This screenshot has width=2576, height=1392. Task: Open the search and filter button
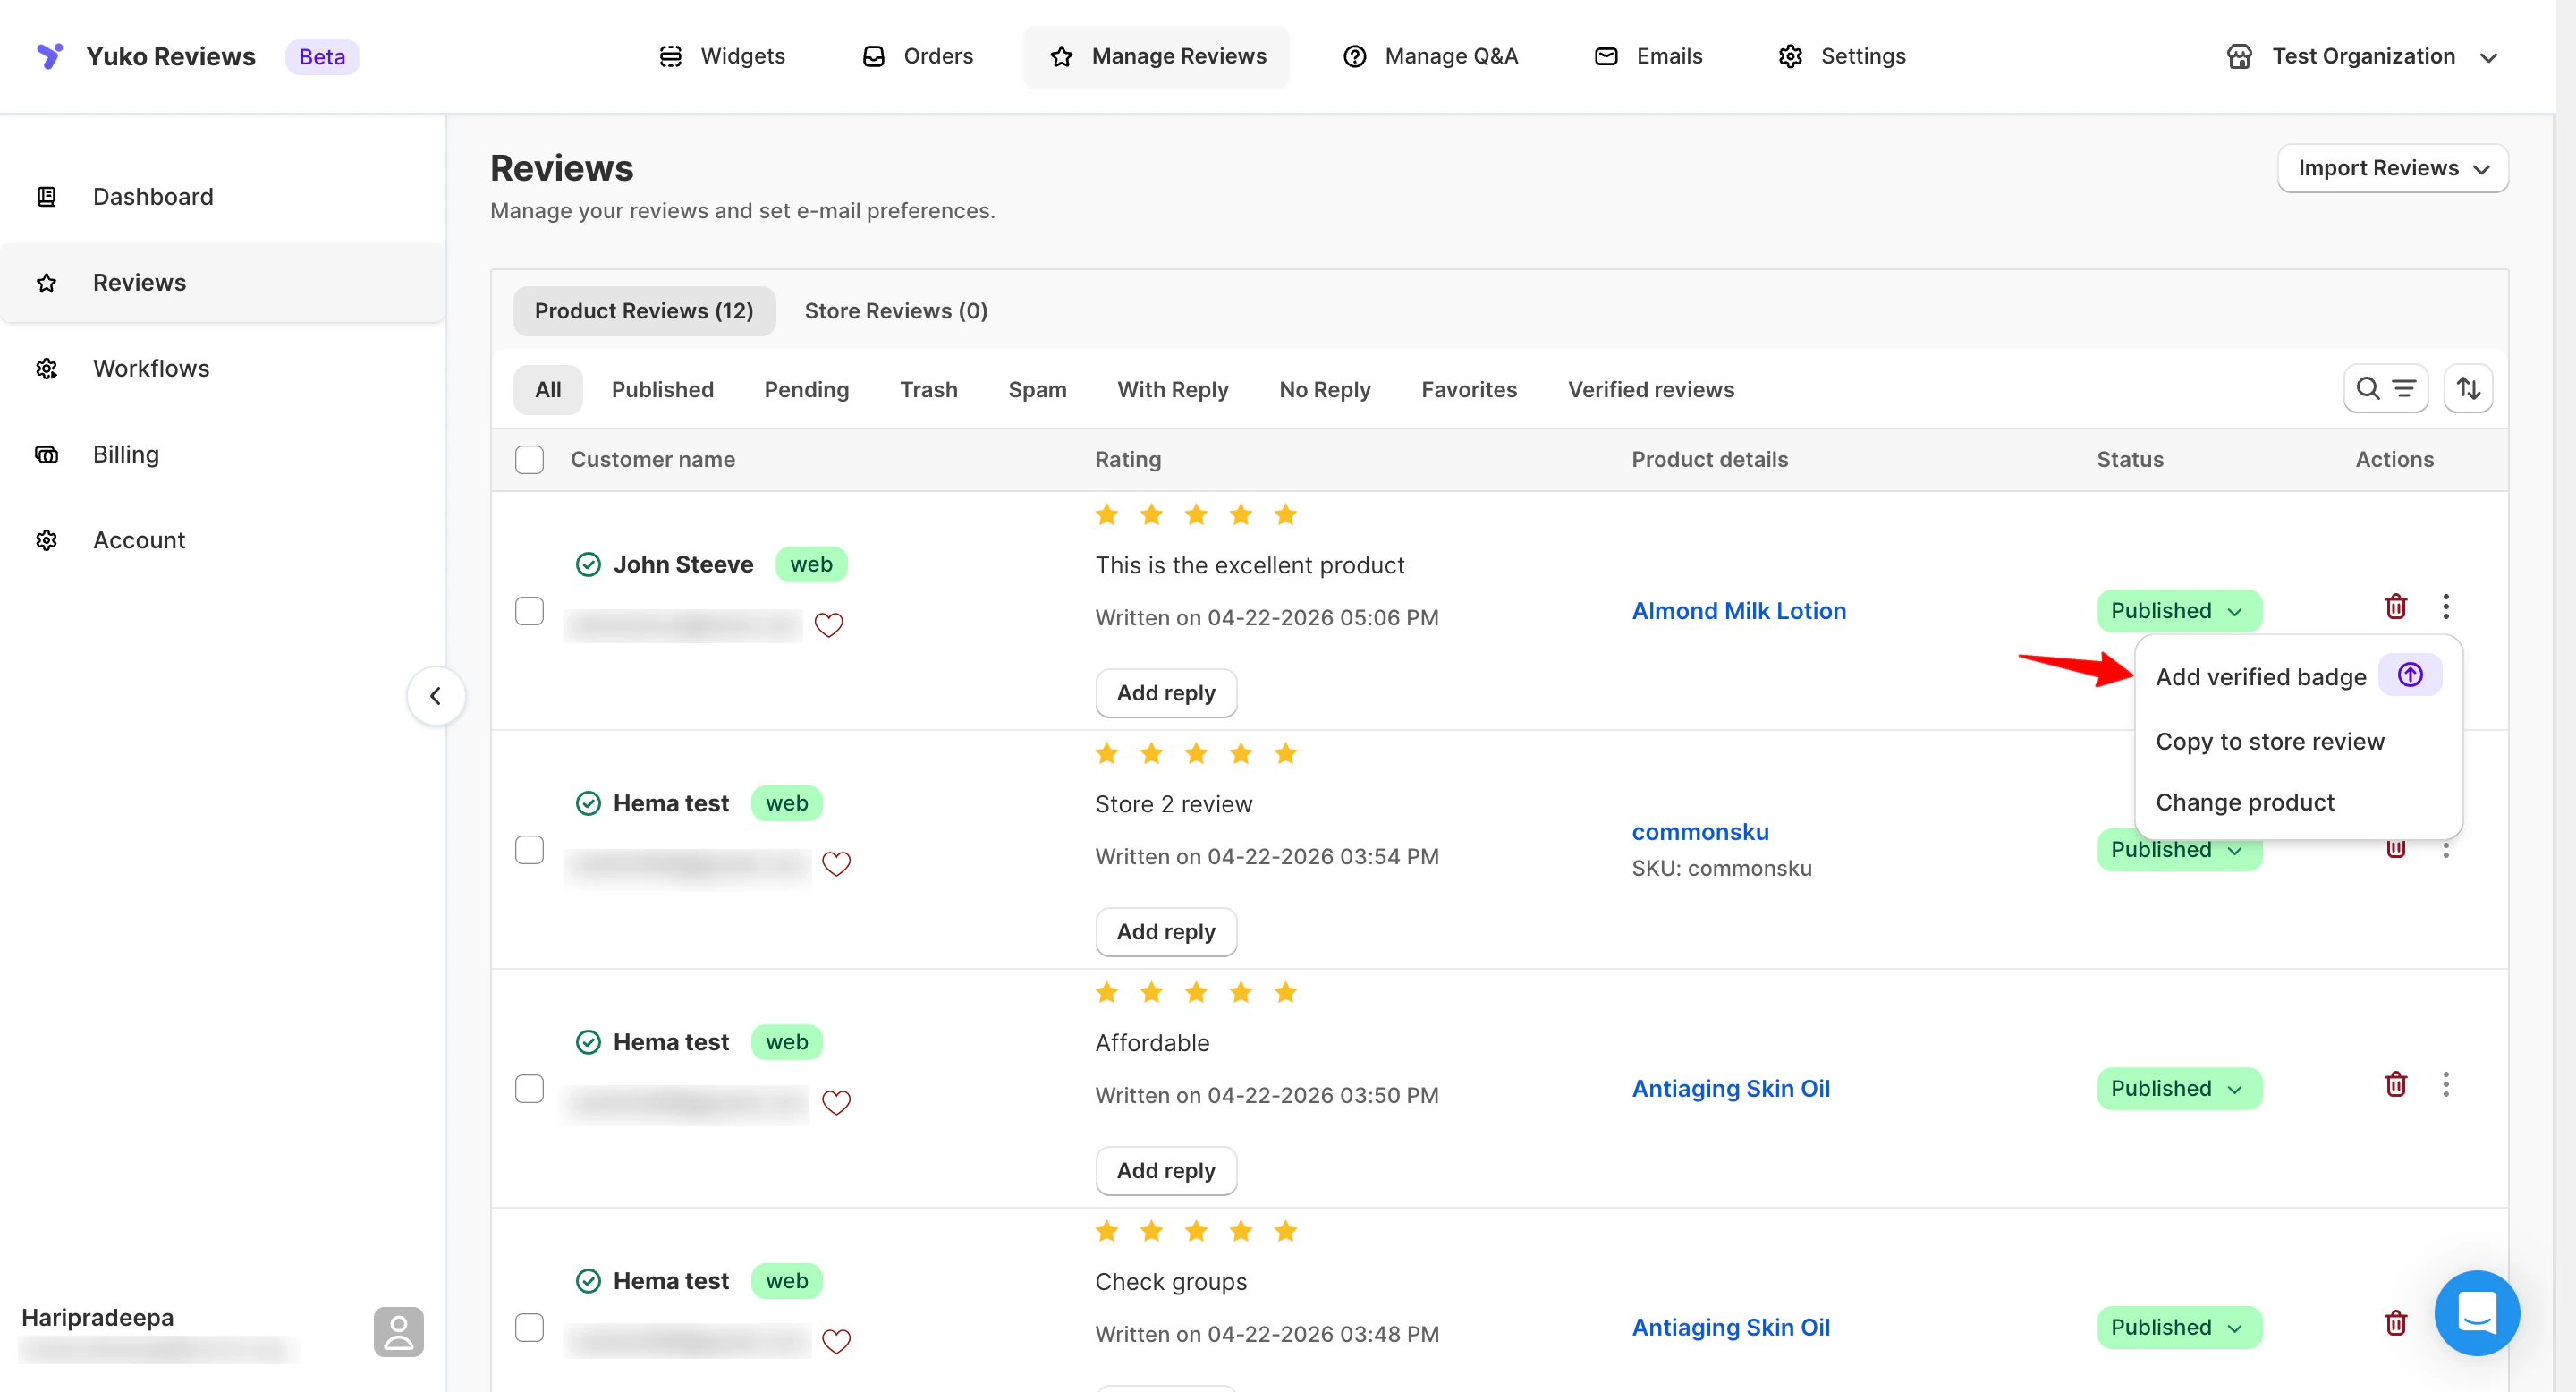pos(2385,389)
